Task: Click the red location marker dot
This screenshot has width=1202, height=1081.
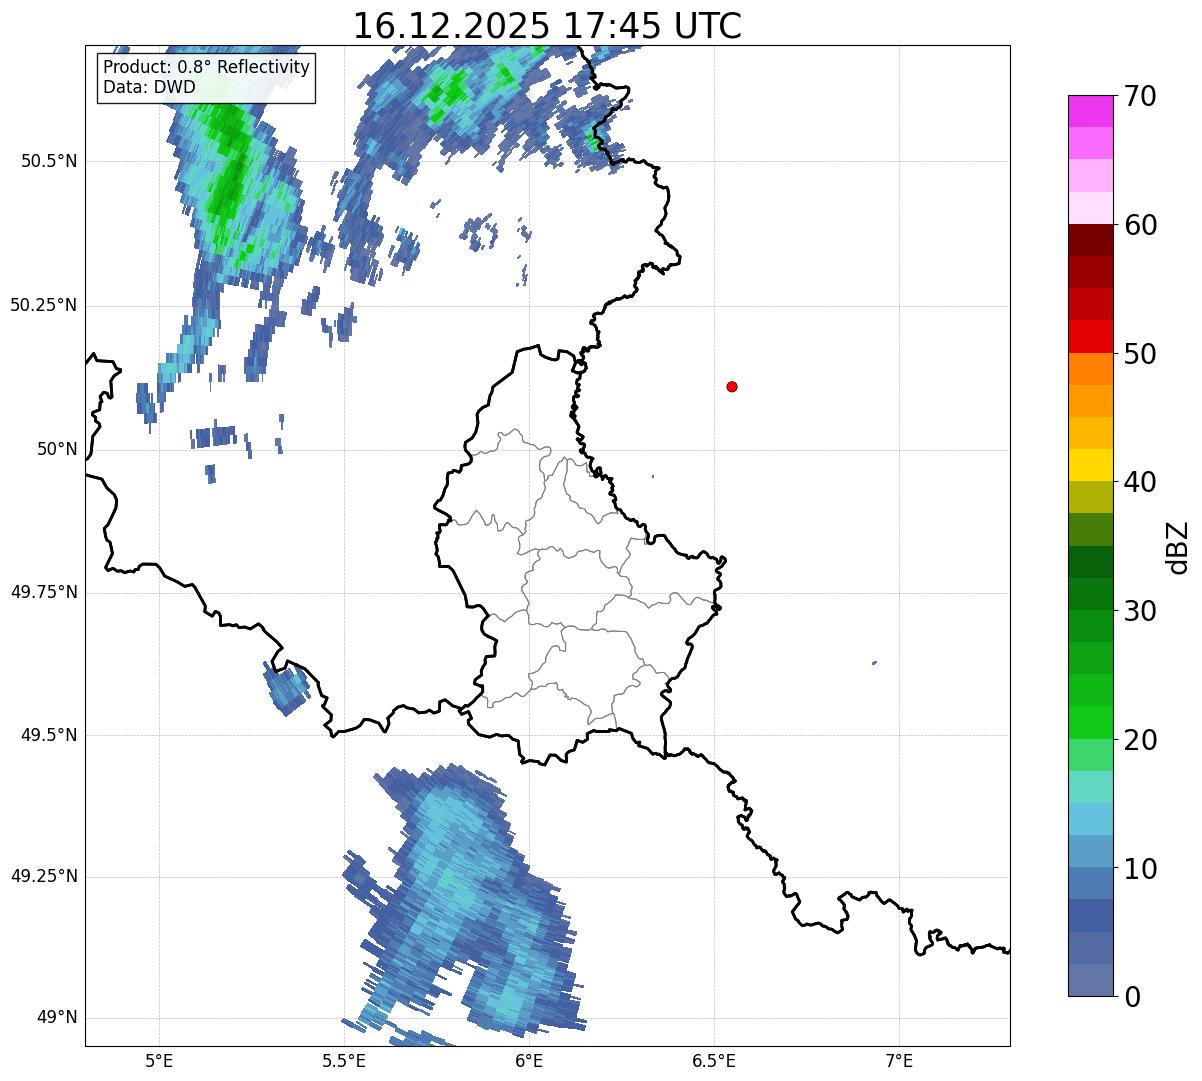Action: click(x=732, y=386)
